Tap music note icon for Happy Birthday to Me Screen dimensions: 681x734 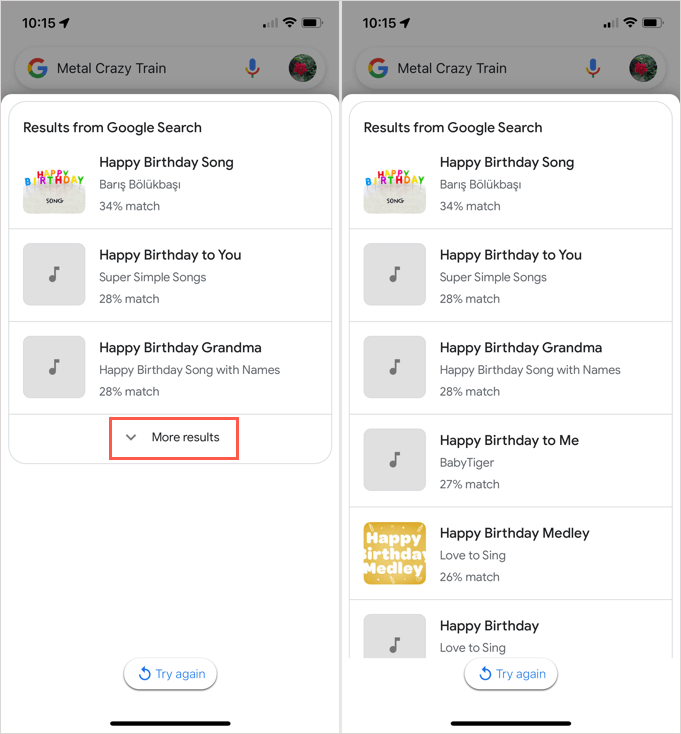click(394, 460)
